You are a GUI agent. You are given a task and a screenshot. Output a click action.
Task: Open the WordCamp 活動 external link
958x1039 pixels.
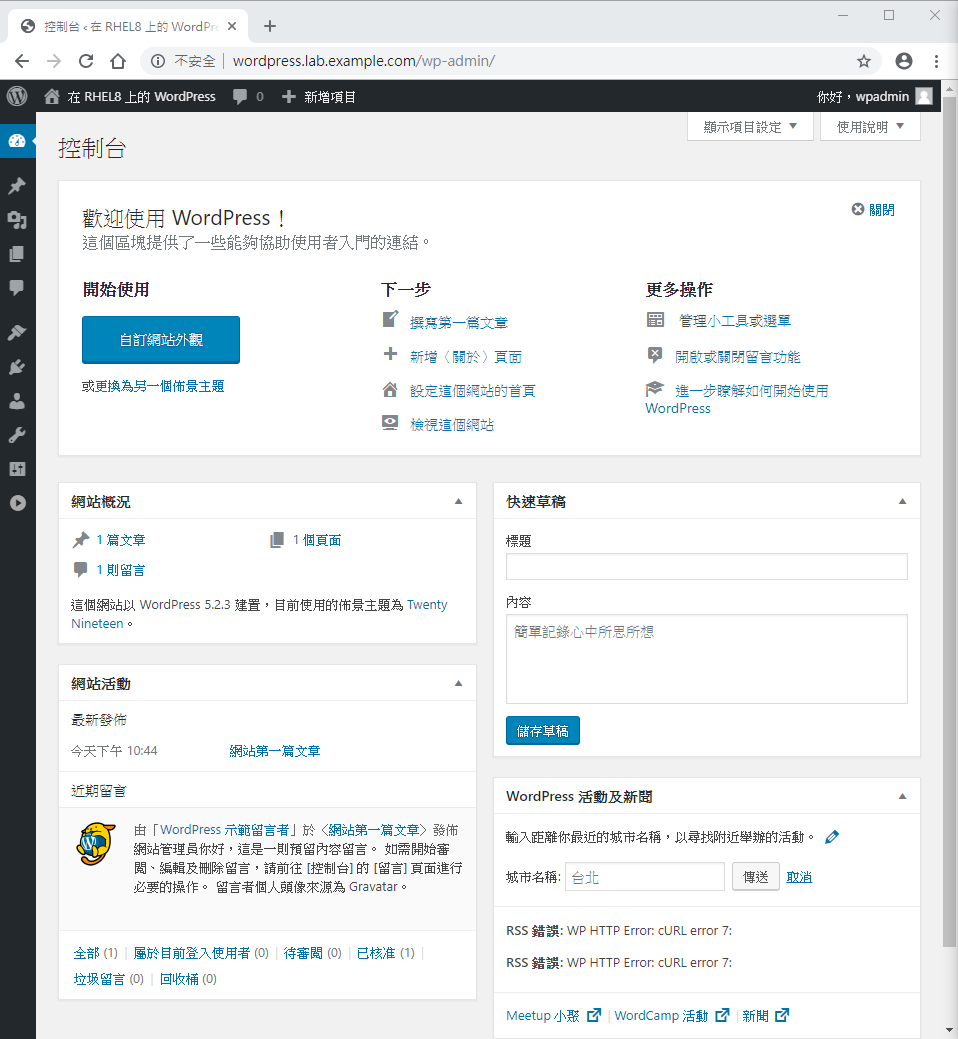point(672,1015)
